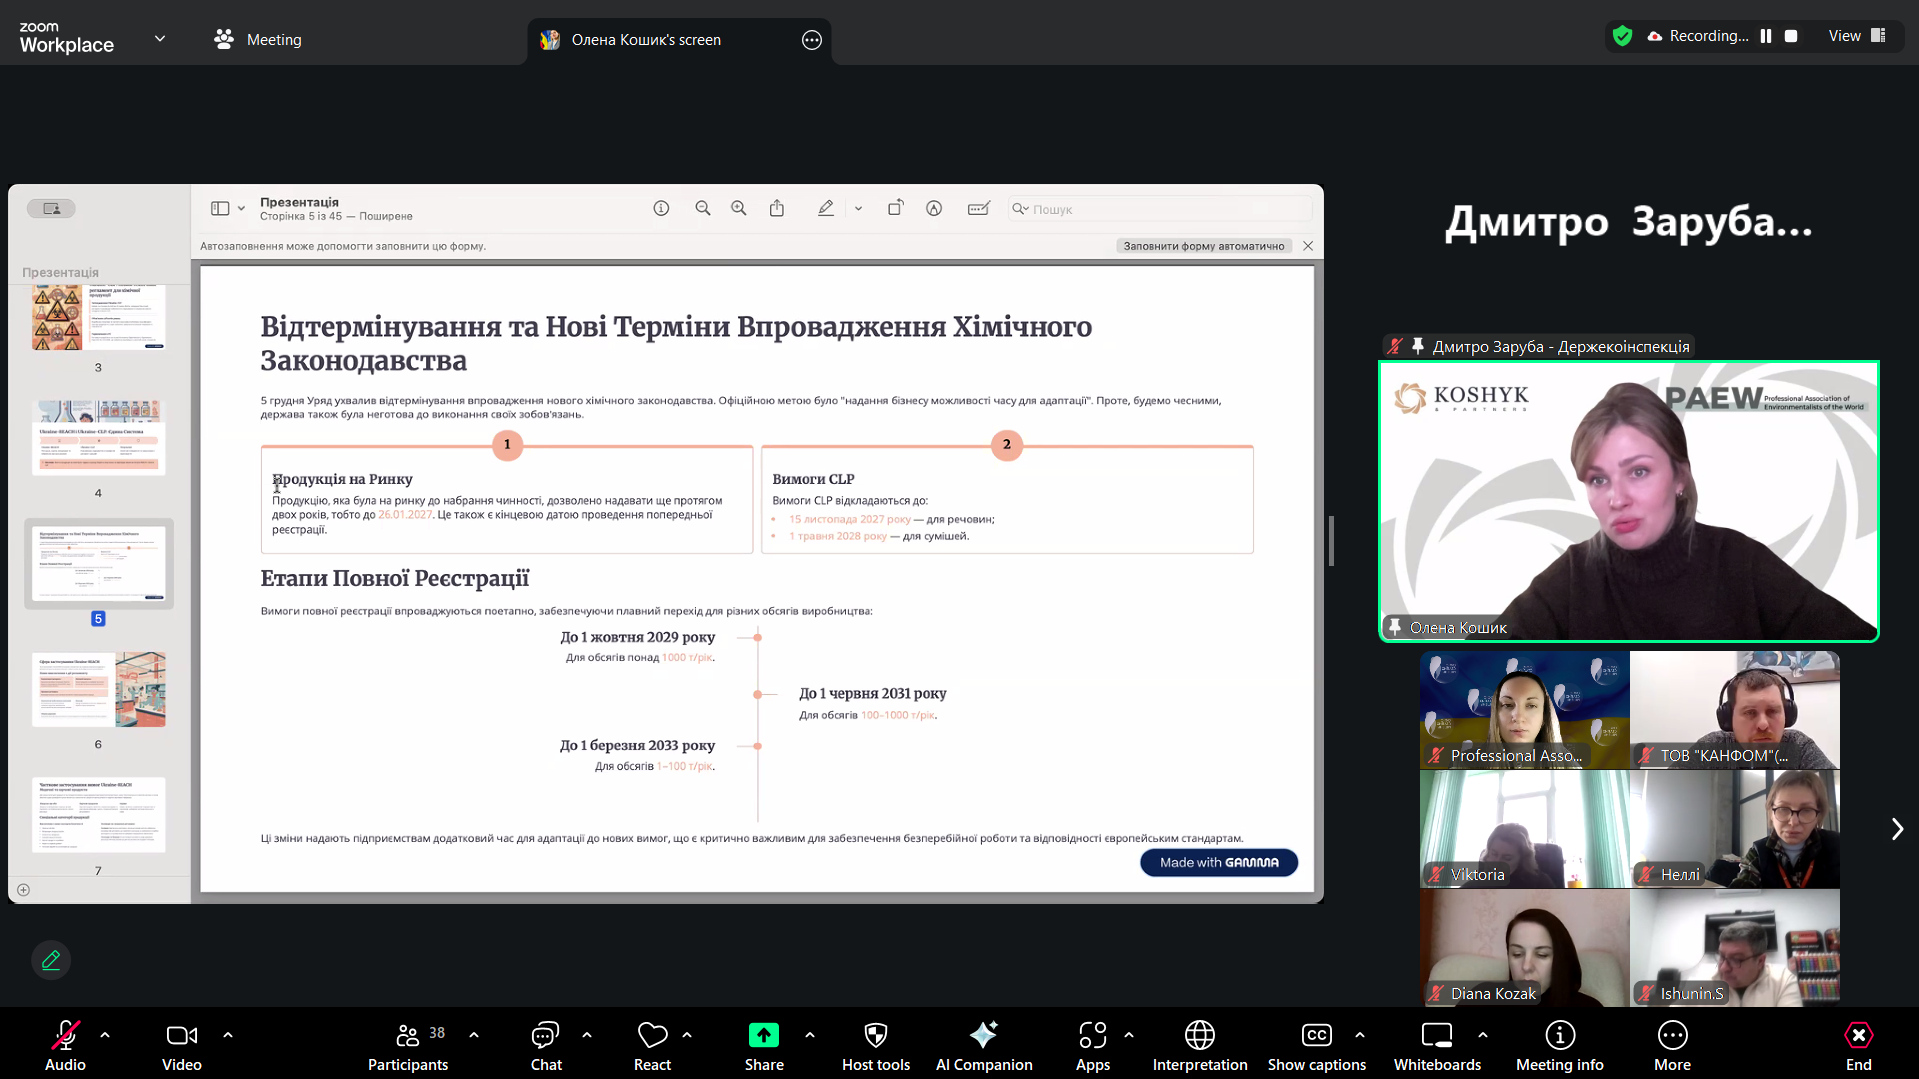Viewport: 1919px width, 1079px height.
Task: Expand the React options arrow
Action: point(687,1035)
